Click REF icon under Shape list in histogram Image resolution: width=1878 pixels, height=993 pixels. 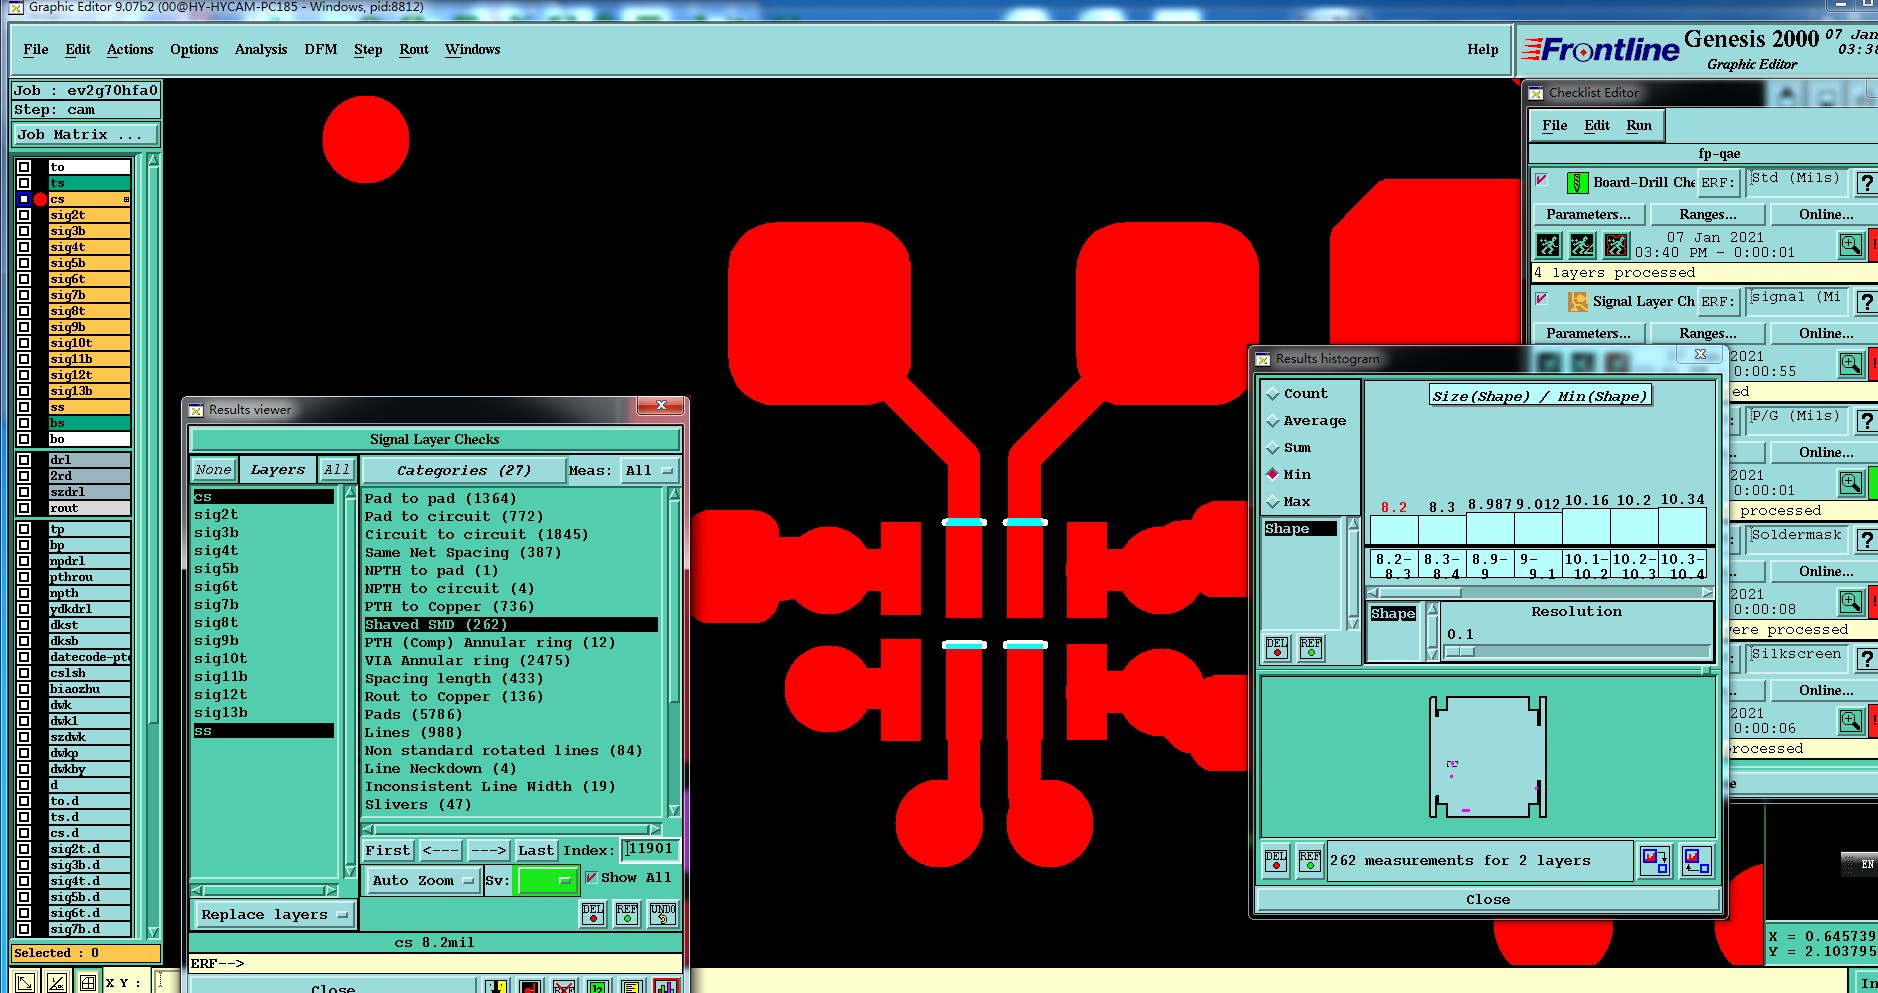click(1311, 648)
